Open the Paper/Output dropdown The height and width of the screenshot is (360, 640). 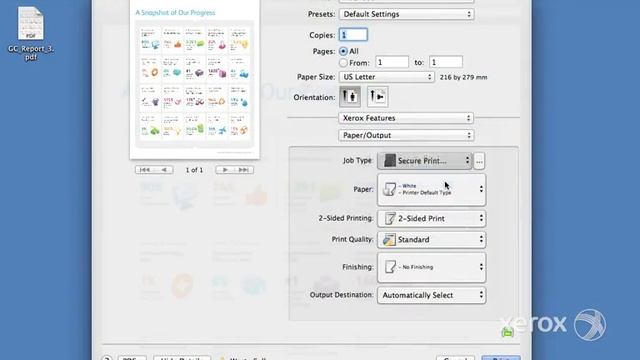(406, 135)
